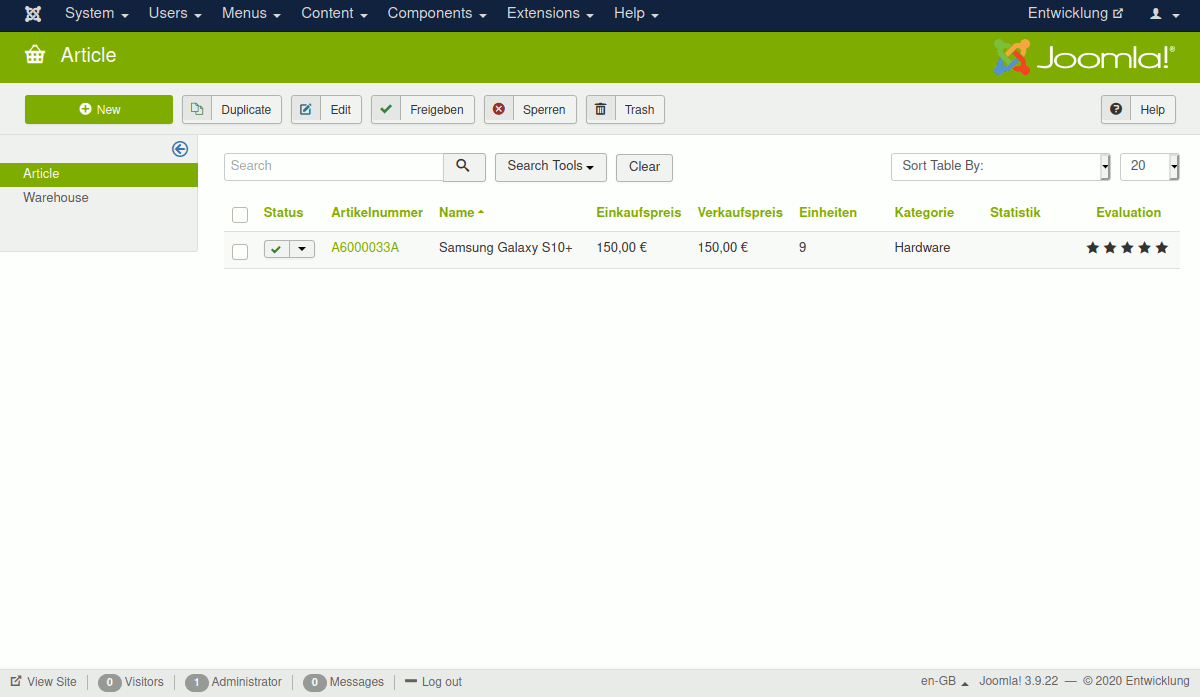Tick the select-all checkbox in table header
The height and width of the screenshot is (697, 1200).
tap(240, 214)
